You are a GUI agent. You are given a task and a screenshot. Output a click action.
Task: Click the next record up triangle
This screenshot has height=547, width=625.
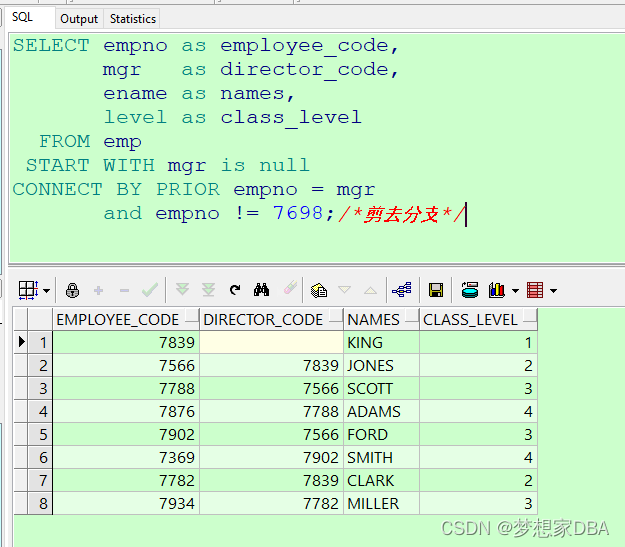370,290
